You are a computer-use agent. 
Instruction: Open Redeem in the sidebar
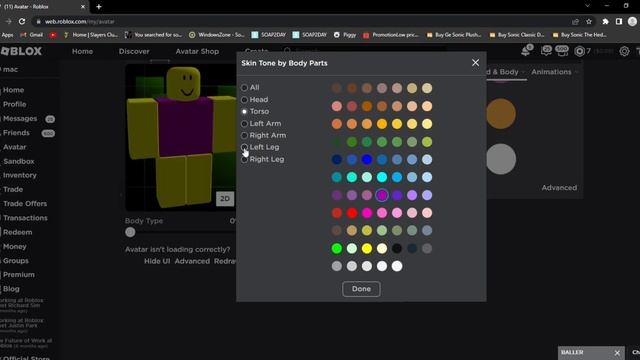(x=18, y=232)
